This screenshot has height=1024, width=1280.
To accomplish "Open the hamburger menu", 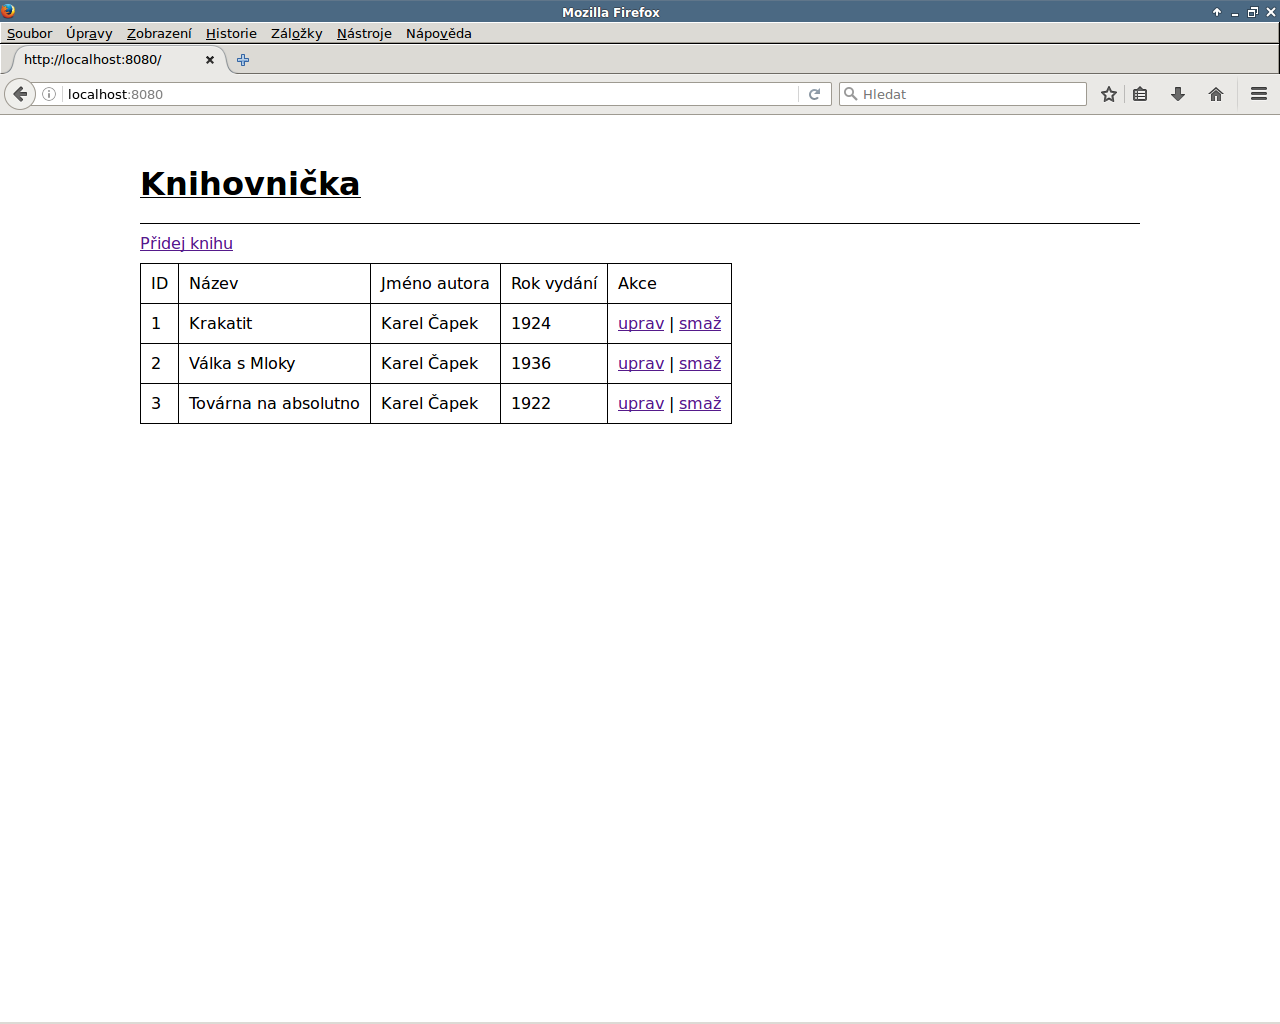I will pyautogui.click(x=1259, y=94).
